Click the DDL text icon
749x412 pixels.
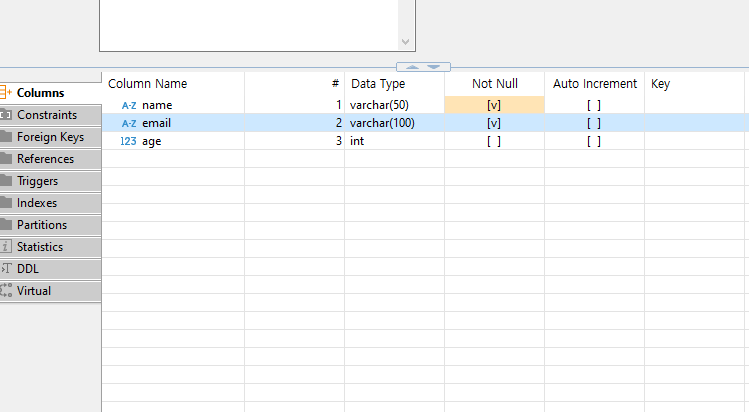pyautogui.click(x=6, y=268)
